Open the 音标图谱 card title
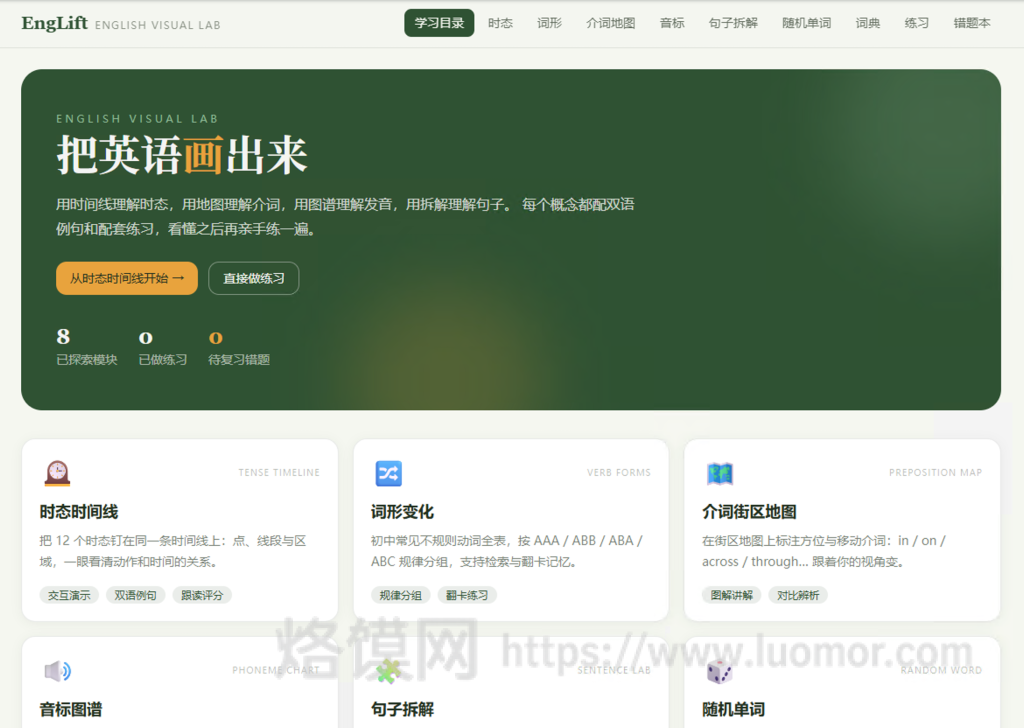The height and width of the screenshot is (728, 1024). (71, 710)
